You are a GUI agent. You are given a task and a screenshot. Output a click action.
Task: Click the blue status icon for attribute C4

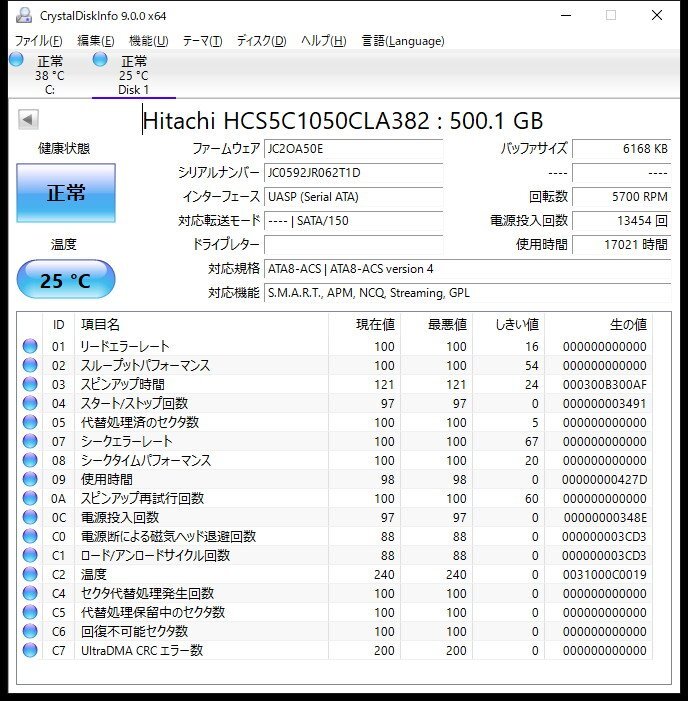(x=30, y=593)
